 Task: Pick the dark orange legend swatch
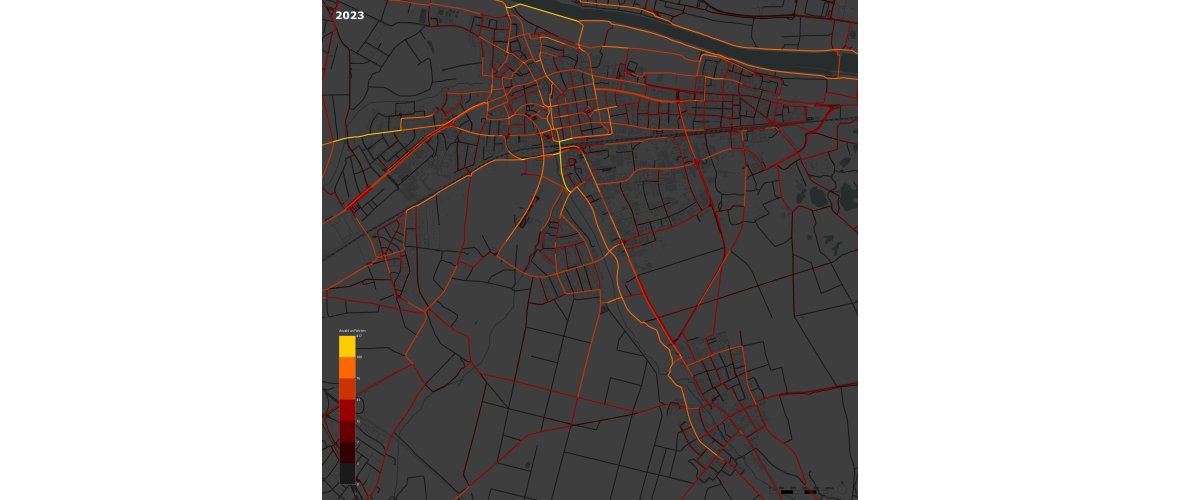[347, 388]
